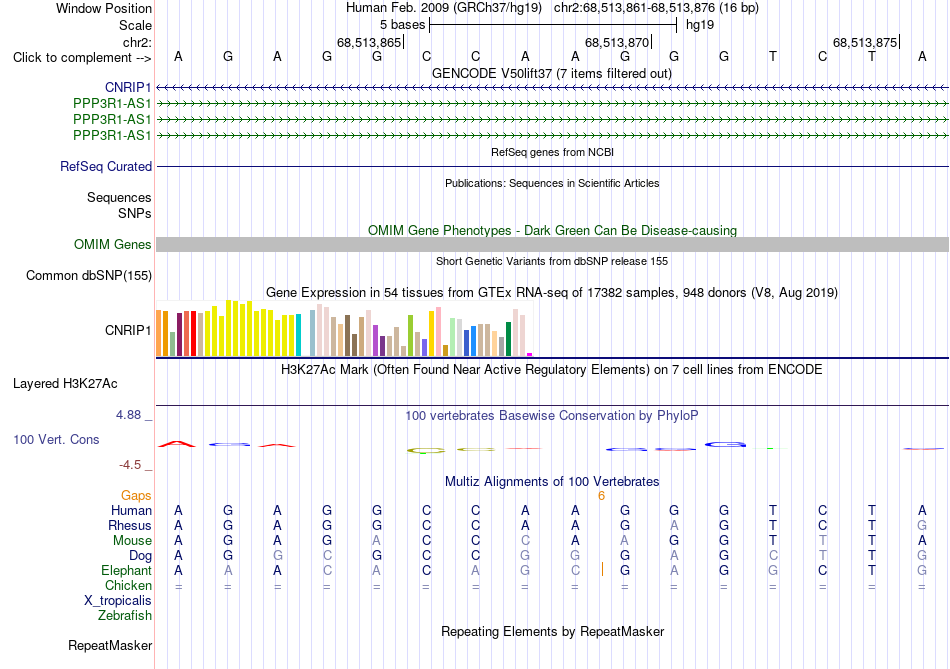Click the Zebrafish species label
Viewport: 950px width, 669px height.
[x=125, y=615]
